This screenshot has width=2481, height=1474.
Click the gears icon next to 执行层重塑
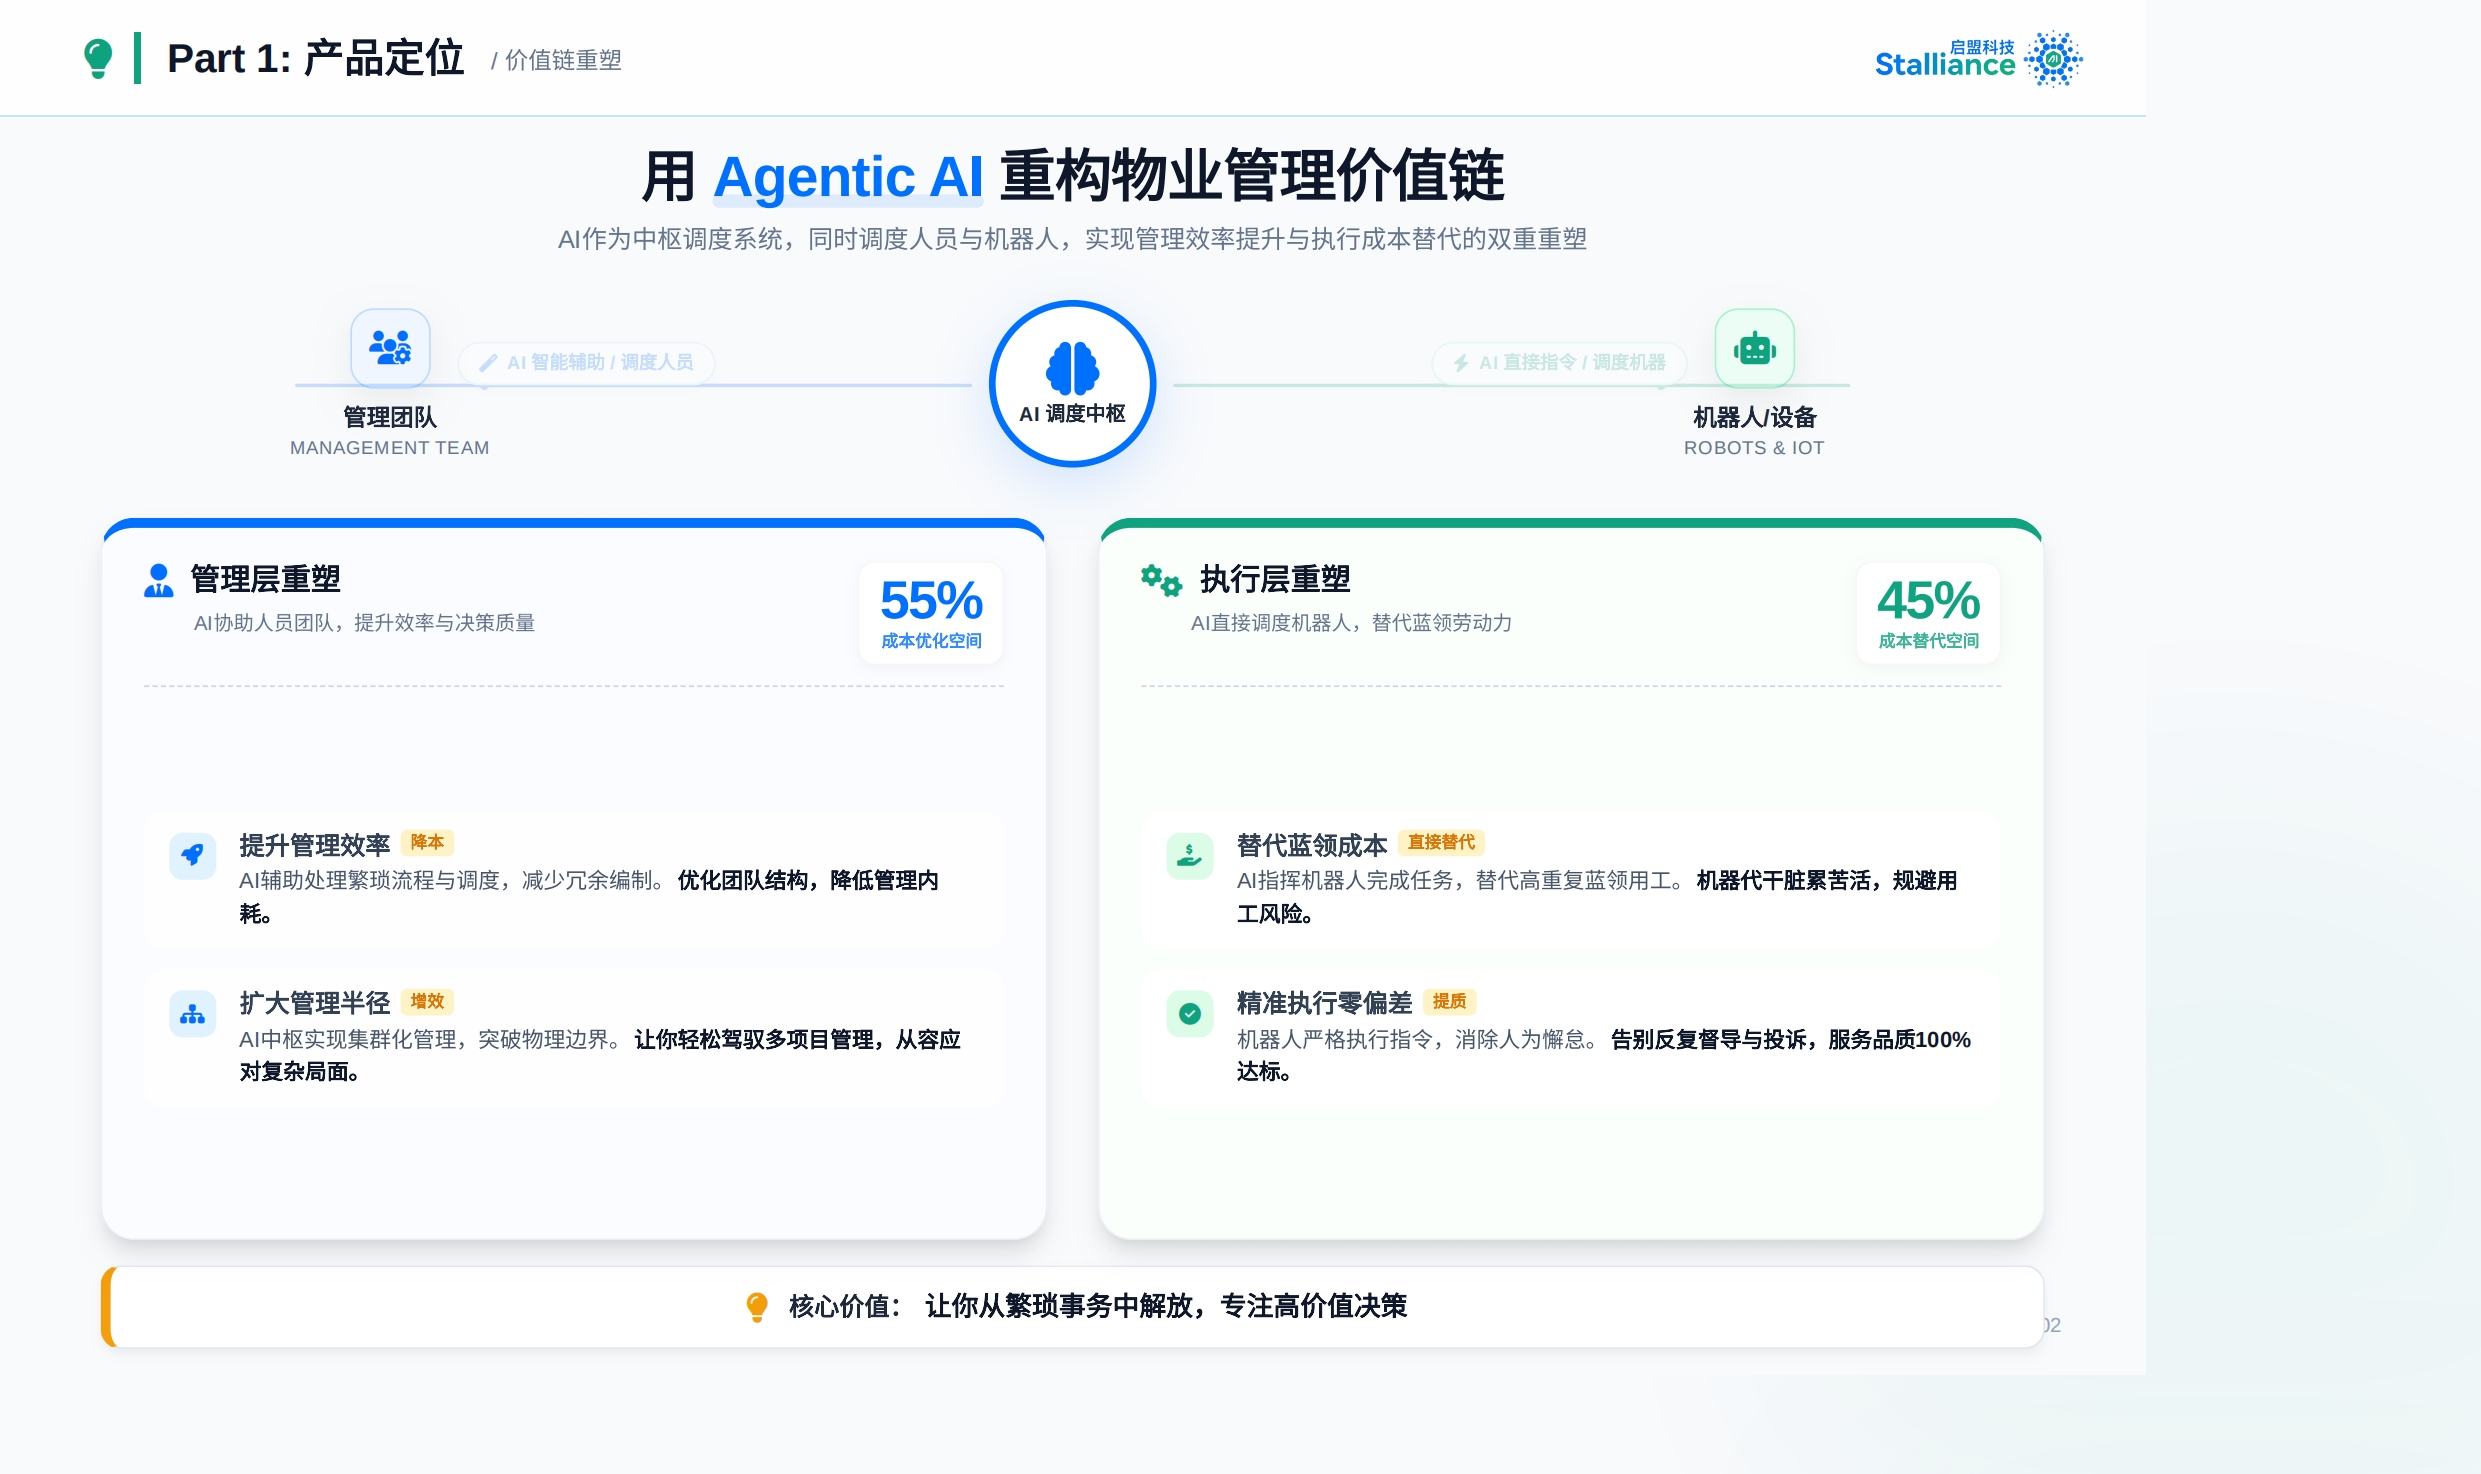coord(1161,580)
